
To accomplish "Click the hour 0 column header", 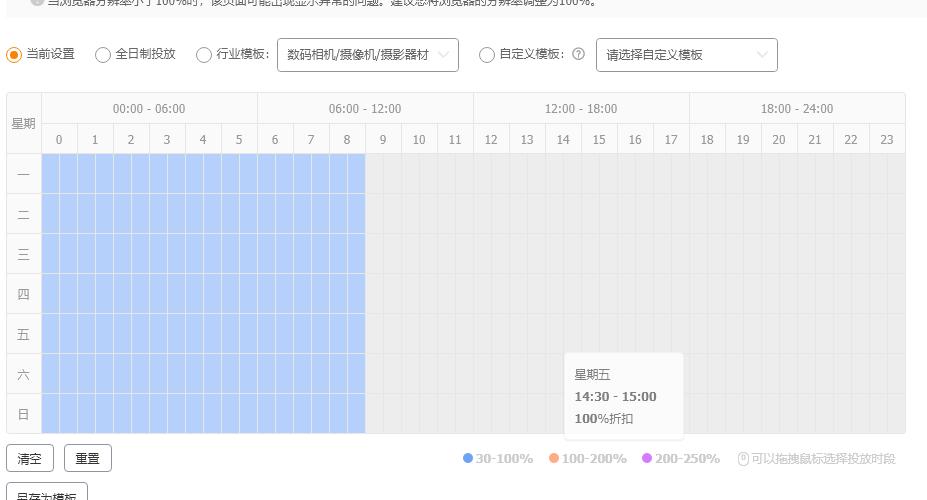I will [59, 139].
